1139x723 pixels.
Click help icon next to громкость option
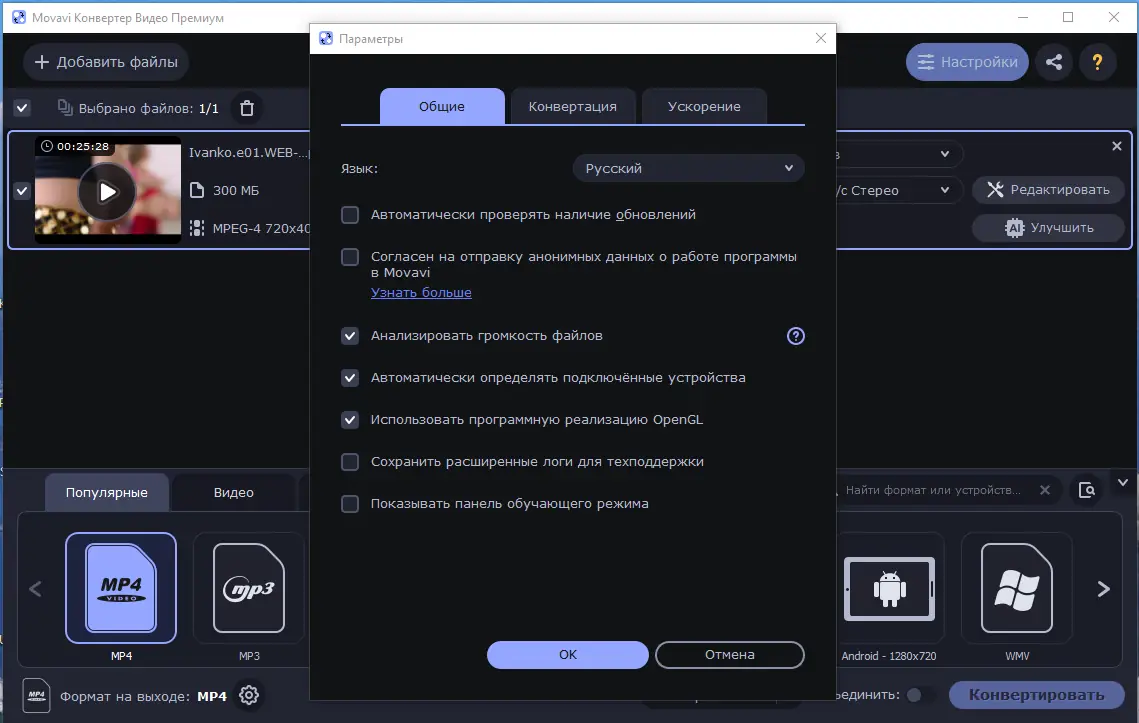click(x=795, y=336)
